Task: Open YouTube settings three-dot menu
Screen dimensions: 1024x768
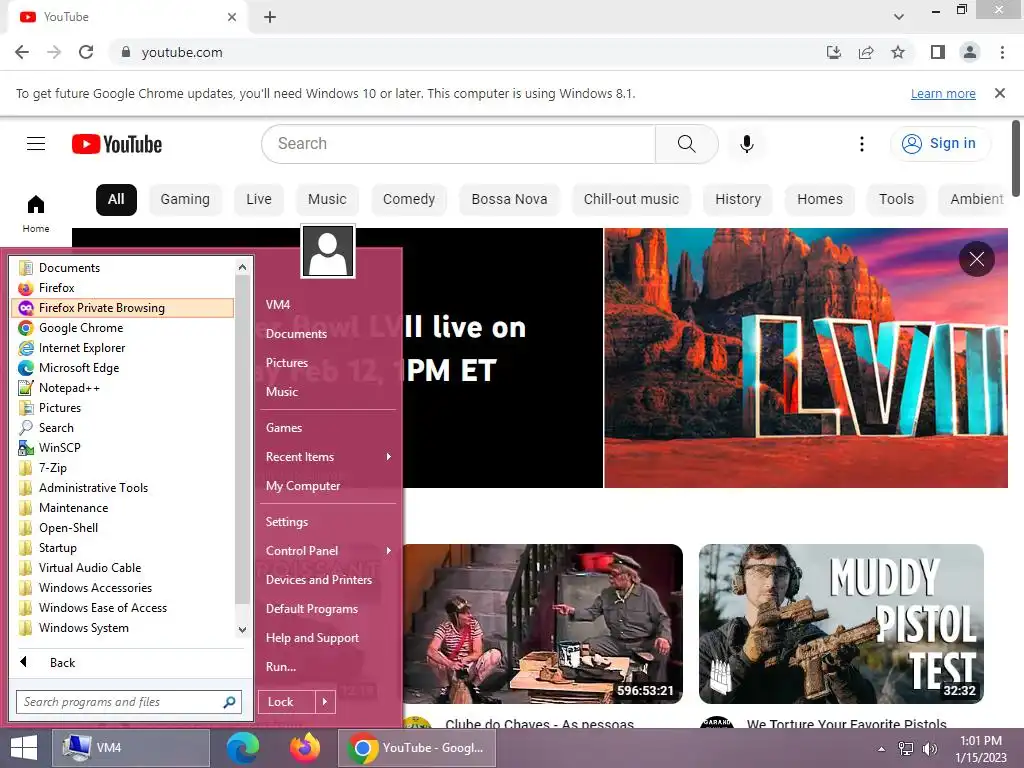Action: coord(862,144)
